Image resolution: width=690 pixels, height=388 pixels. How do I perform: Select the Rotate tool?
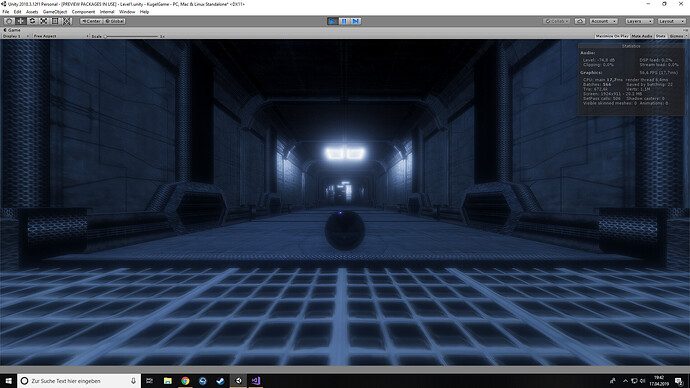tap(32, 21)
